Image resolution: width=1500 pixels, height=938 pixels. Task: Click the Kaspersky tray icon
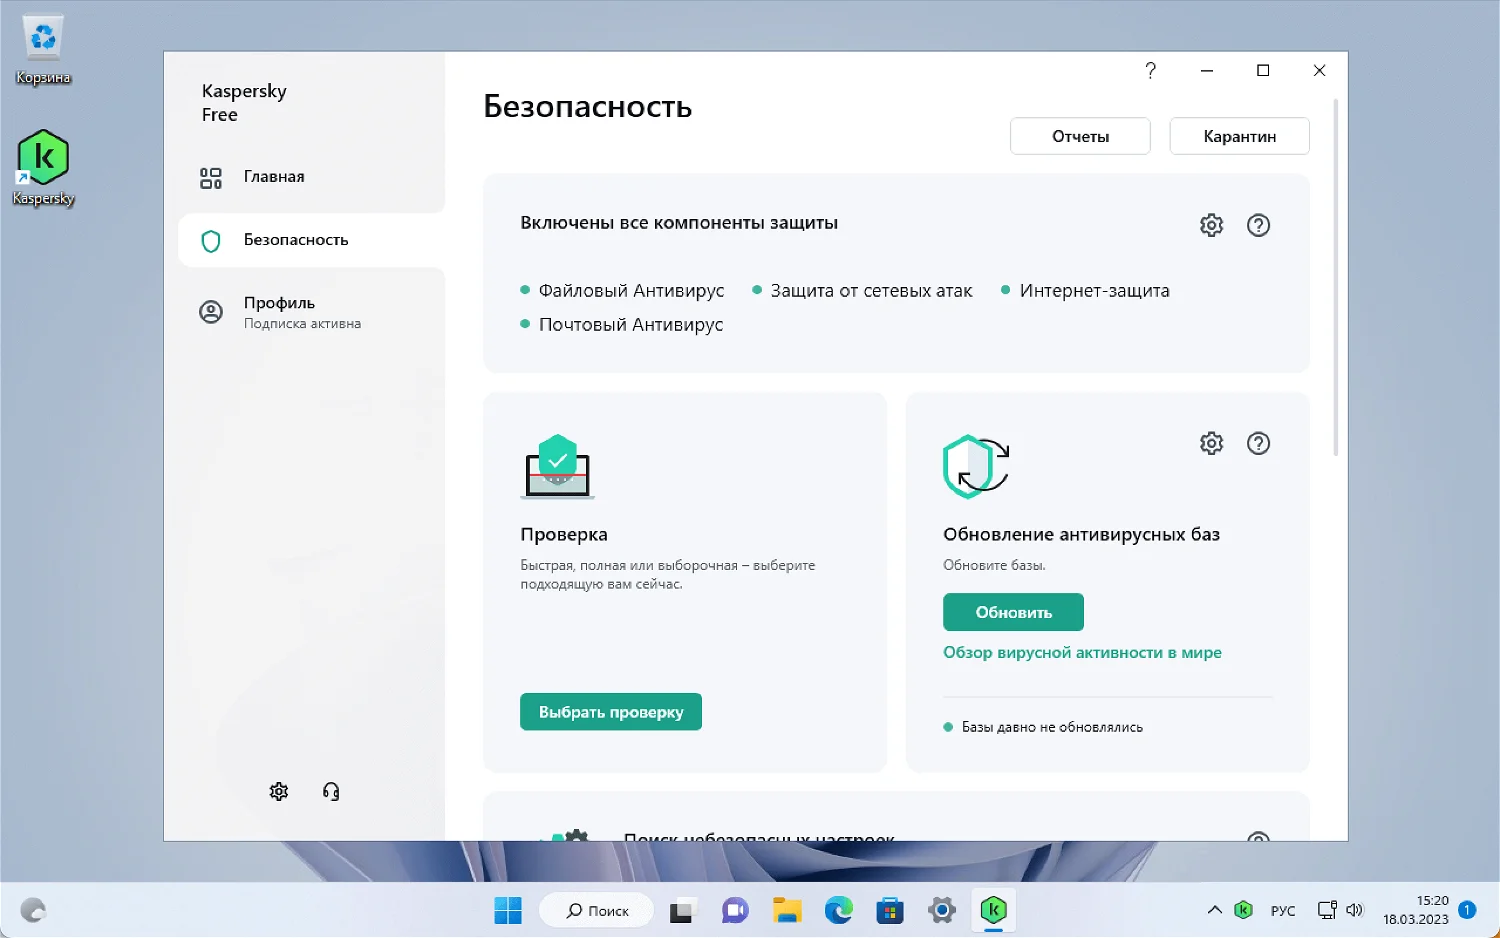[x=1243, y=910]
